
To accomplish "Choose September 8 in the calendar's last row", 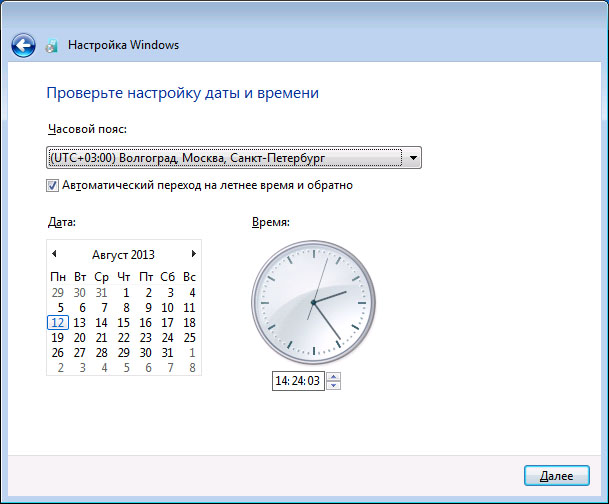I will [190, 368].
